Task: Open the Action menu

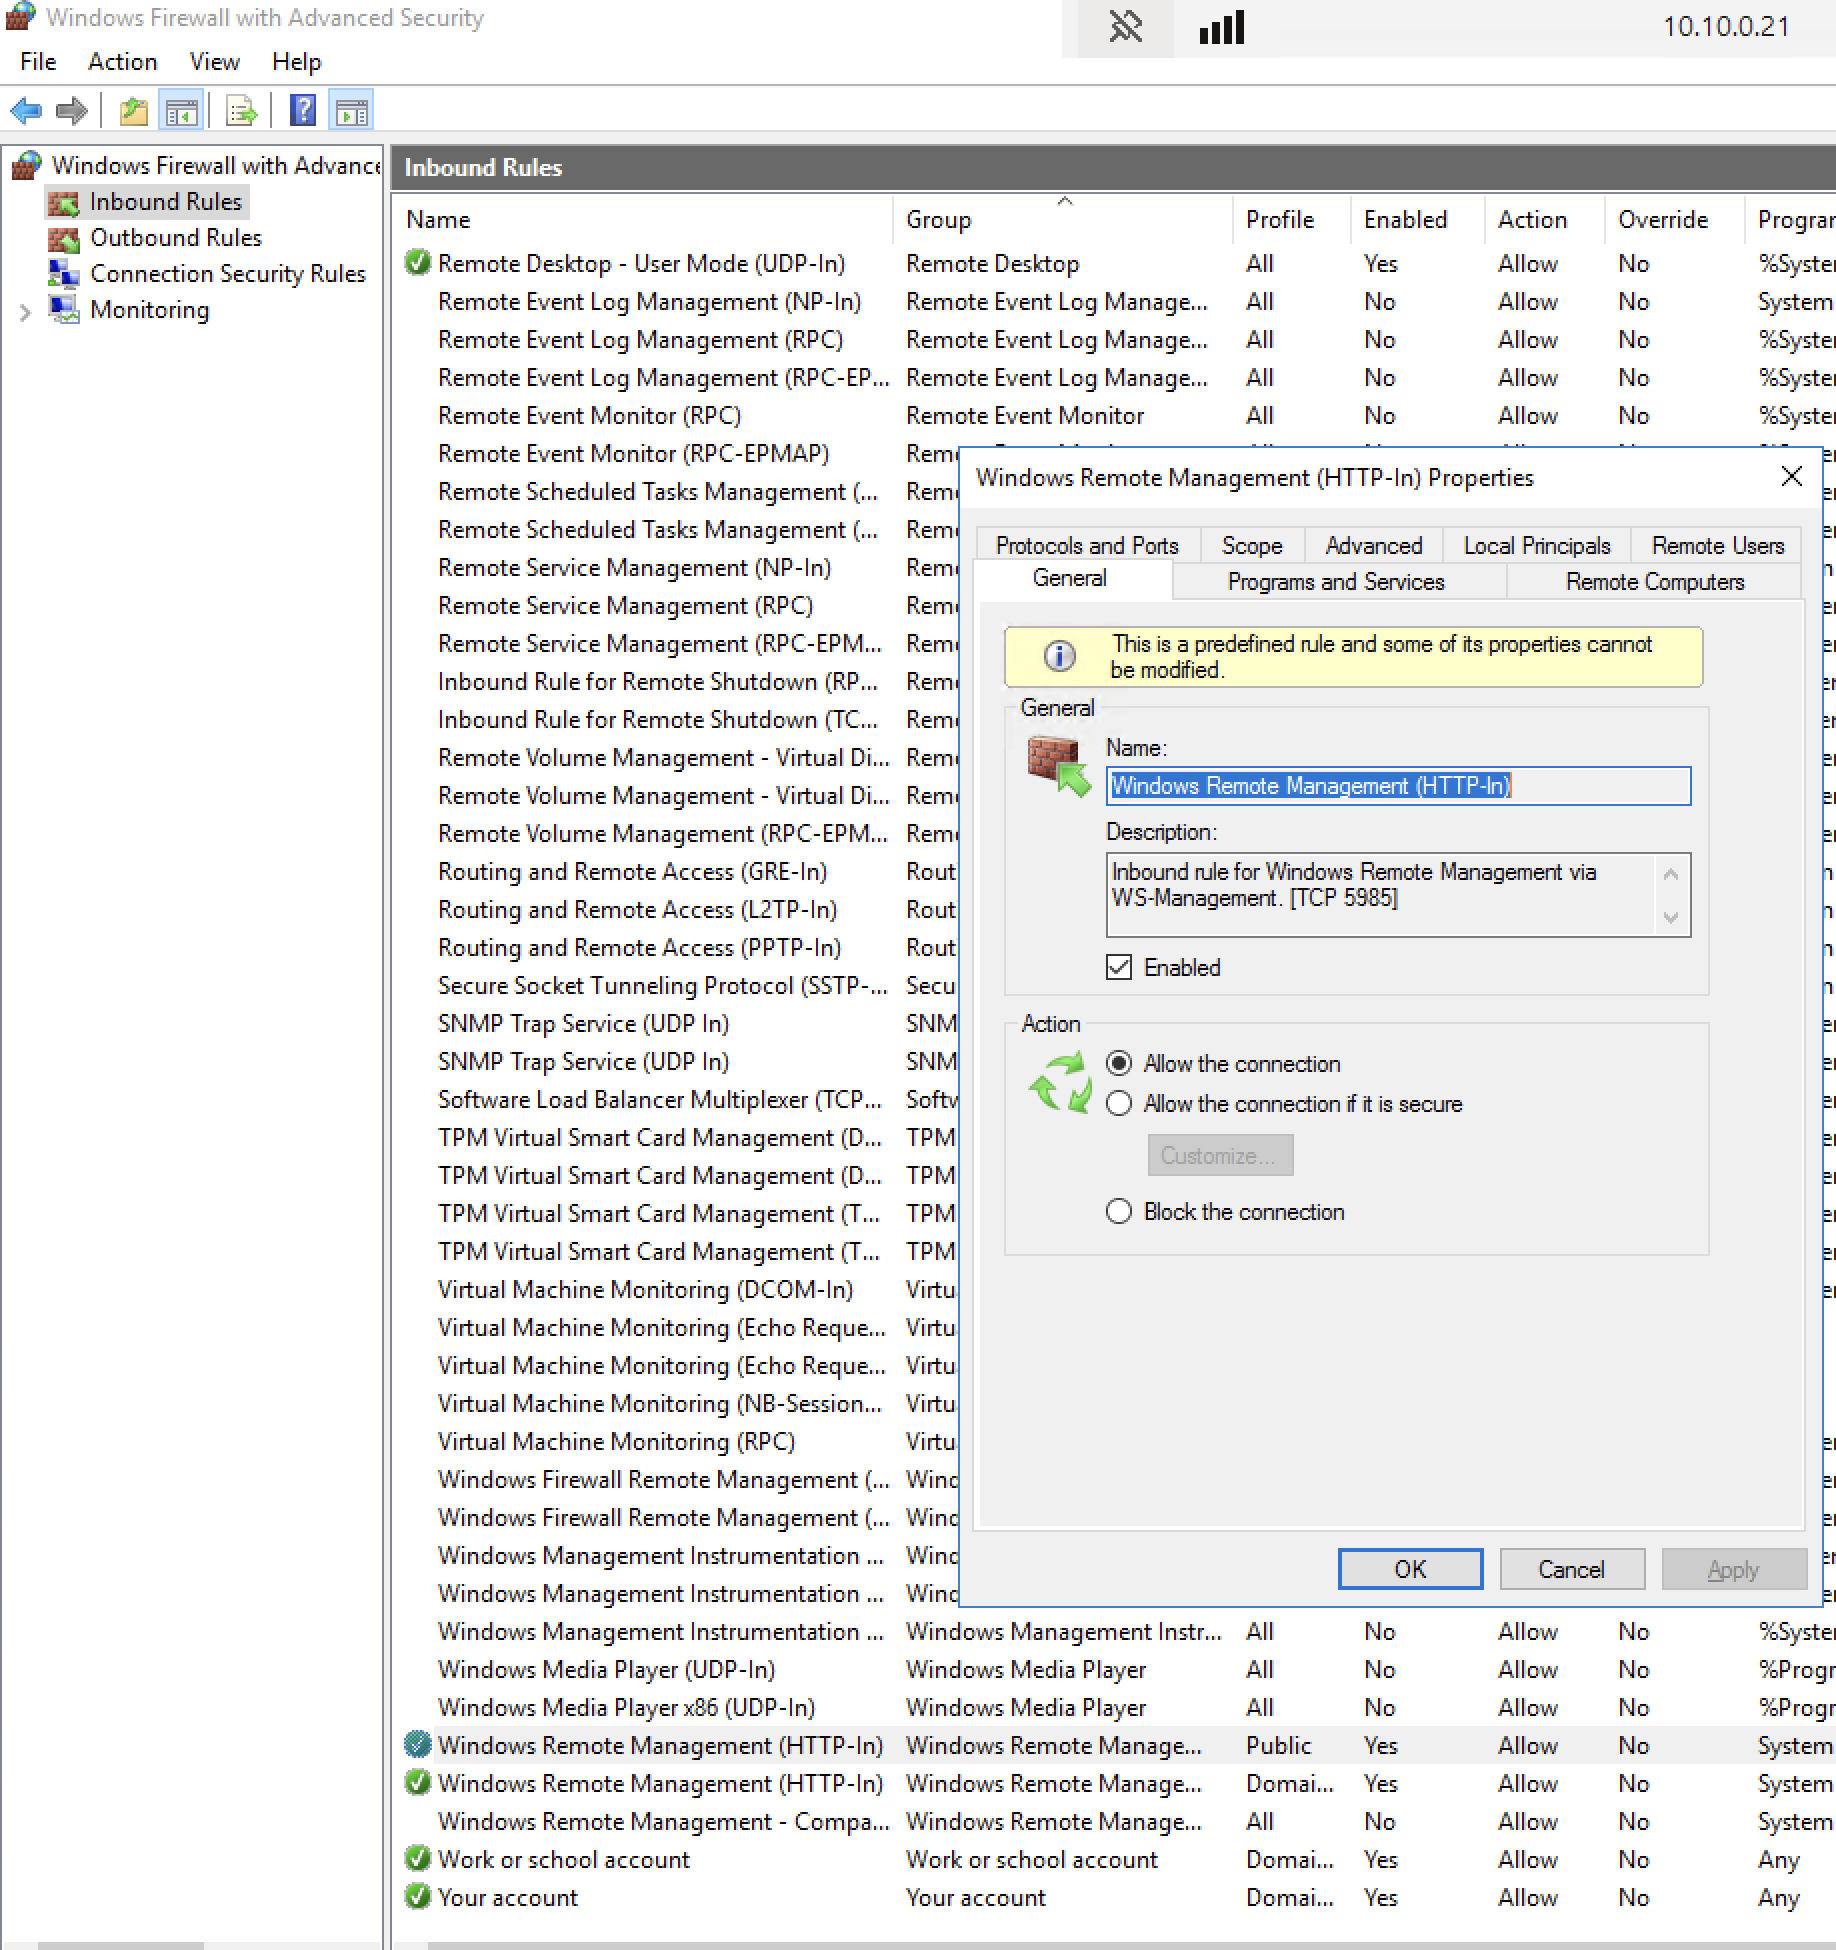Action: tap(122, 62)
